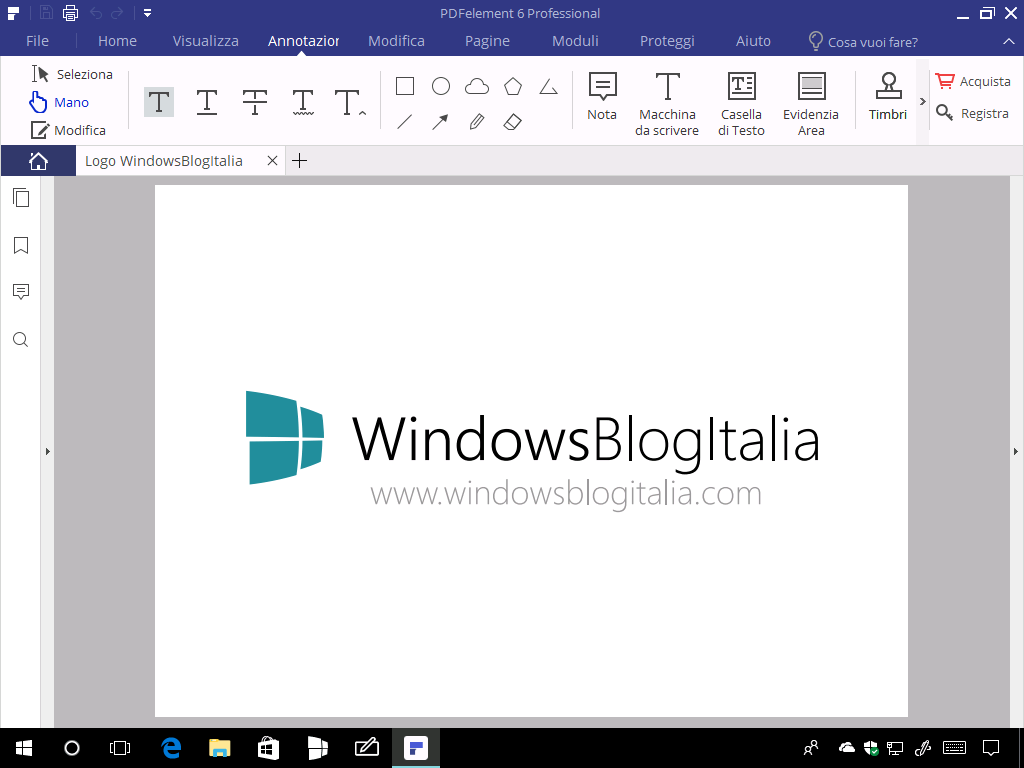Pick the Eraser tool
The height and width of the screenshot is (768, 1024).
pyautogui.click(x=513, y=121)
